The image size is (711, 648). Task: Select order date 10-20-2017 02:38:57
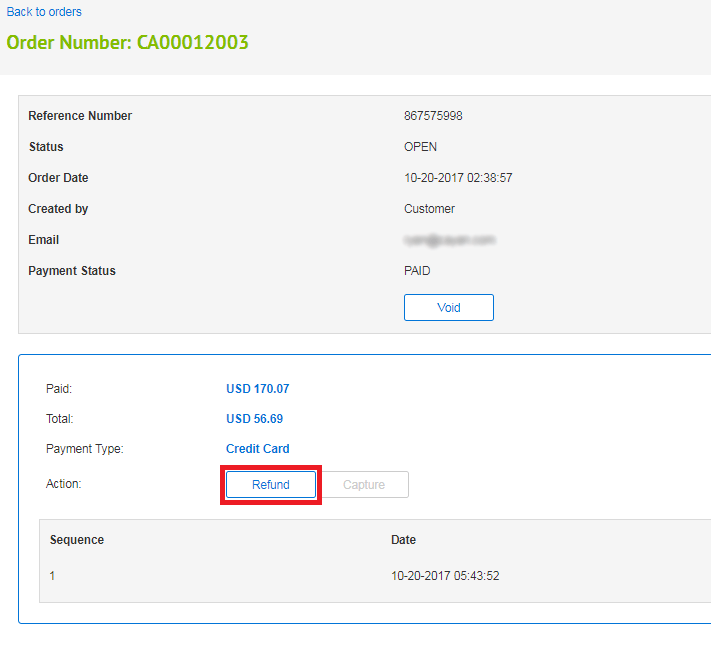458,178
